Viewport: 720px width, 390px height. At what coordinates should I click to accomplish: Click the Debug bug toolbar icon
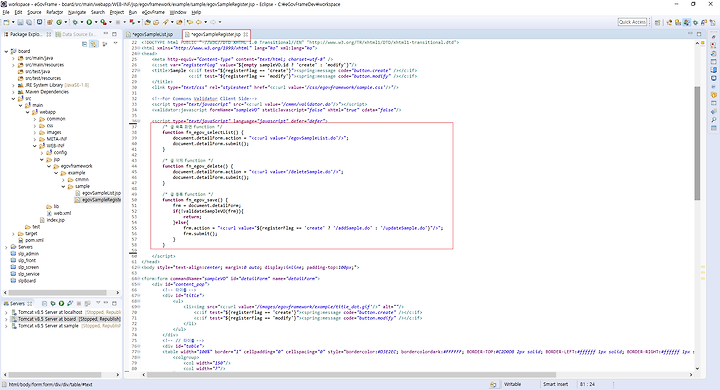click(75, 22)
